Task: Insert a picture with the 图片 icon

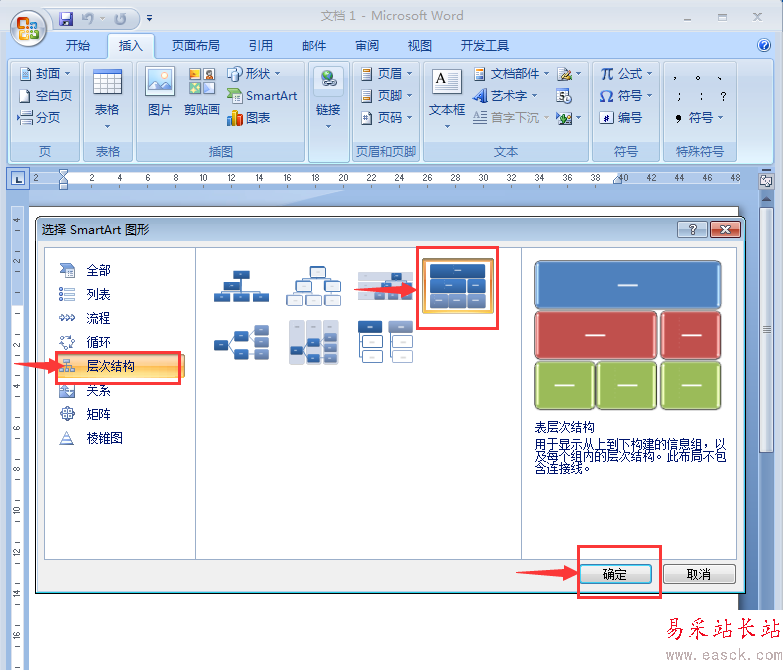Action: (160, 91)
